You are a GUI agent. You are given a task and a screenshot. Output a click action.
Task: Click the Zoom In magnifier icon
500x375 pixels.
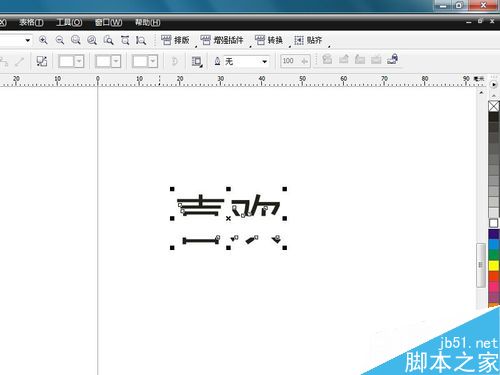[x=43, y=40]
